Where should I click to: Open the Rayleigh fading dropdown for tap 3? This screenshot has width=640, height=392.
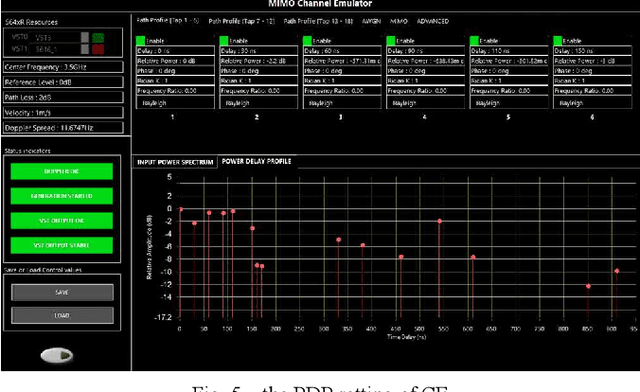(x=342, y=103)
